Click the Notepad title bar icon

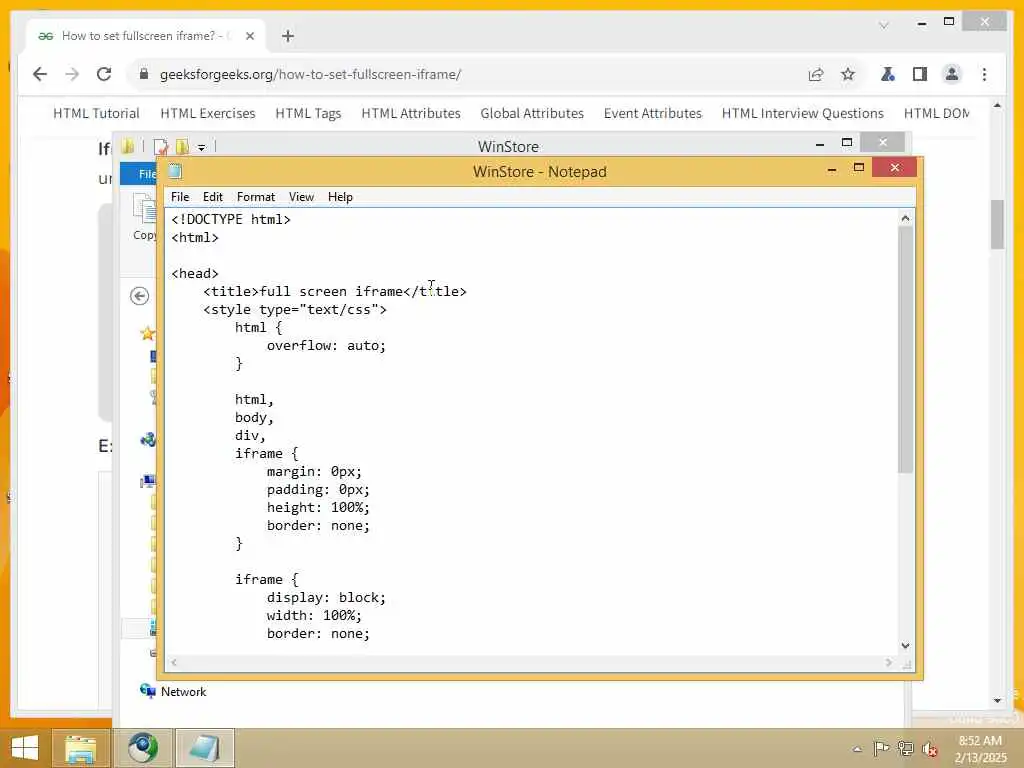point(175,171)
